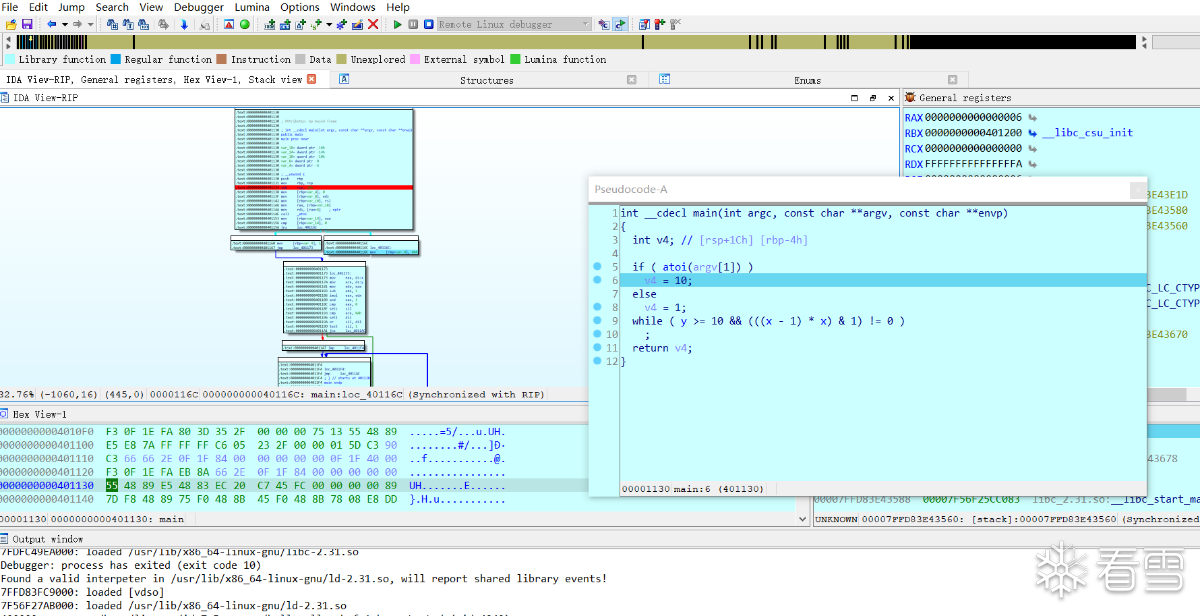Viewport: 1200px width, 616px height.
Task: Click the Lumina function color swatch
Action: [516, 60]
